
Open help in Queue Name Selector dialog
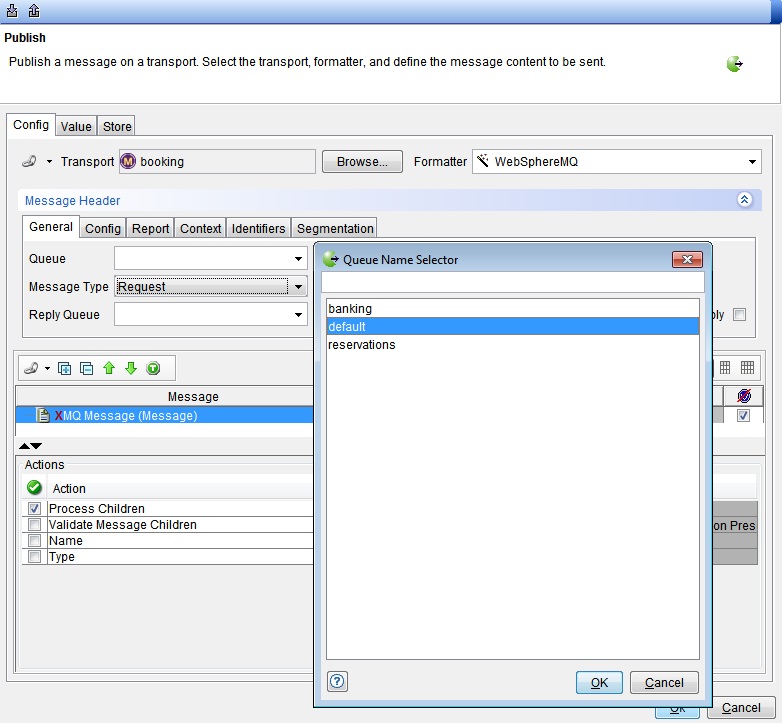[x=338, y=682]
